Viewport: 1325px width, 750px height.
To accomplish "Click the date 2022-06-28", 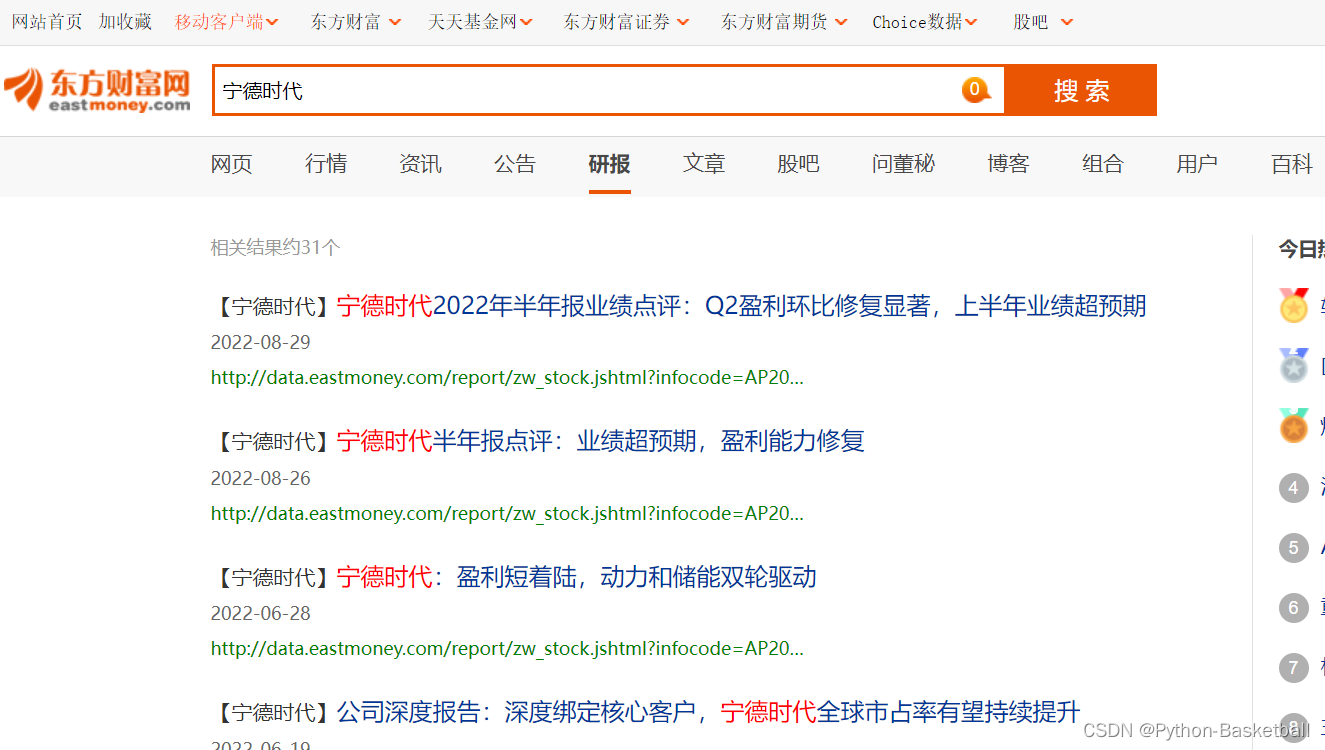I will click(260, 613).
